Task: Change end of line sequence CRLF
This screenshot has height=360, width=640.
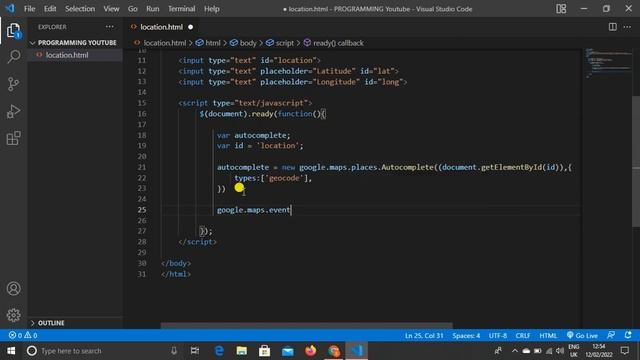Action: tap(522, 336)
